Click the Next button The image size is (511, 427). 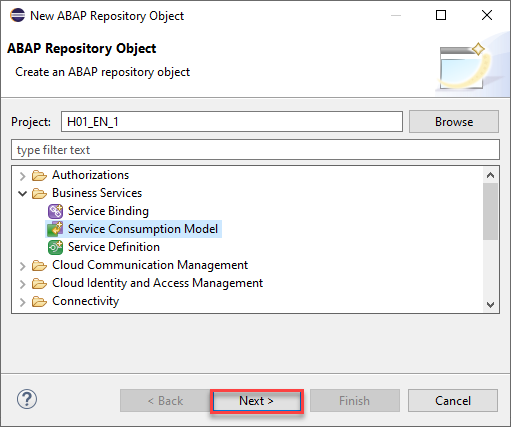click(256, 401)
